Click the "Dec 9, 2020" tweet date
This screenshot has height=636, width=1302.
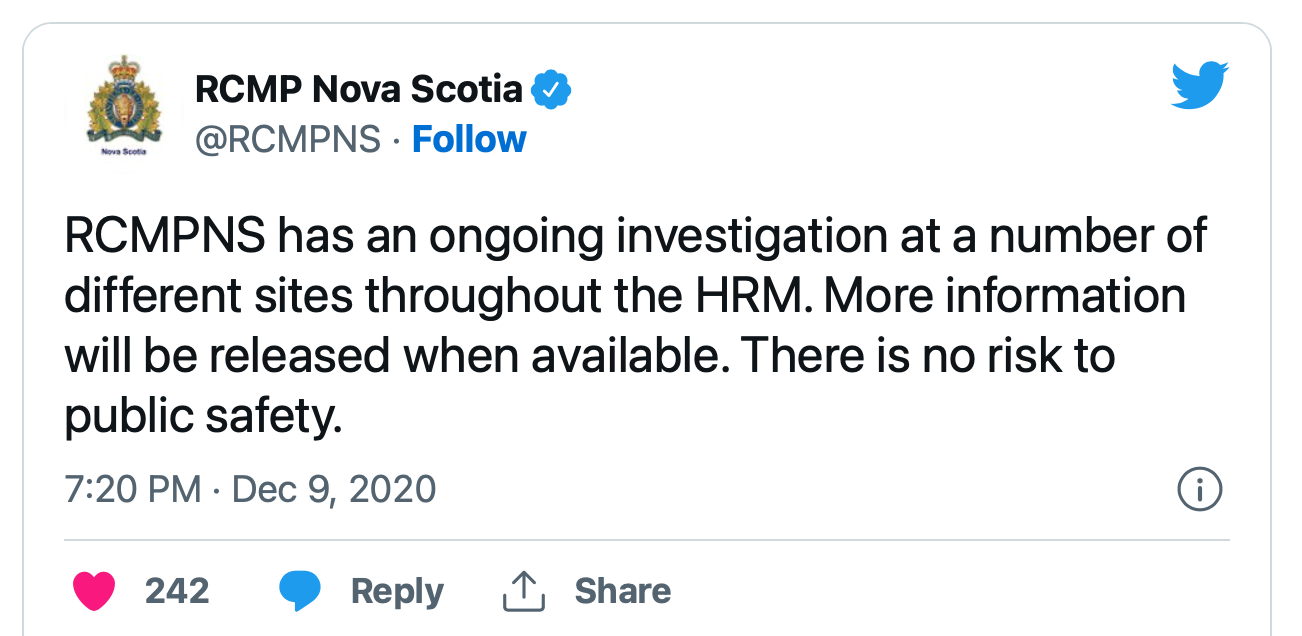[x=334, y=489]
